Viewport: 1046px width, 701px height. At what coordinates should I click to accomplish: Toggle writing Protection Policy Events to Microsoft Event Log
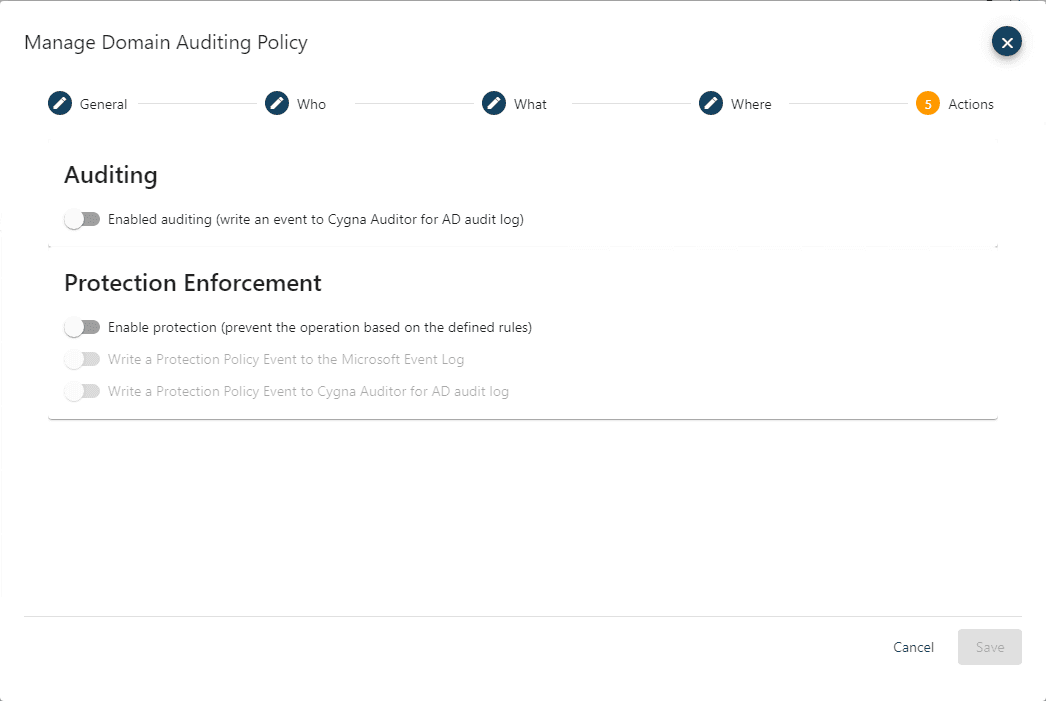(x=82, y=359)
